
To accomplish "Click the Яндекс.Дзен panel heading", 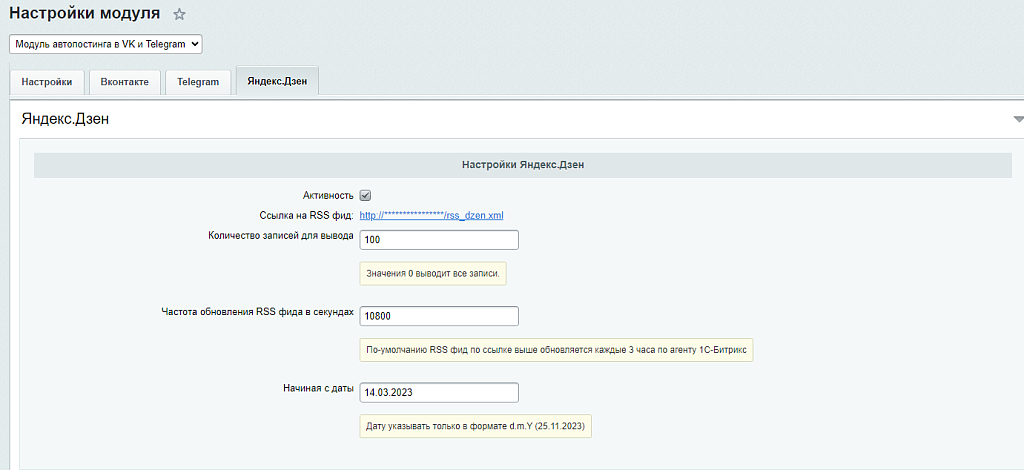I will (65, 119).
